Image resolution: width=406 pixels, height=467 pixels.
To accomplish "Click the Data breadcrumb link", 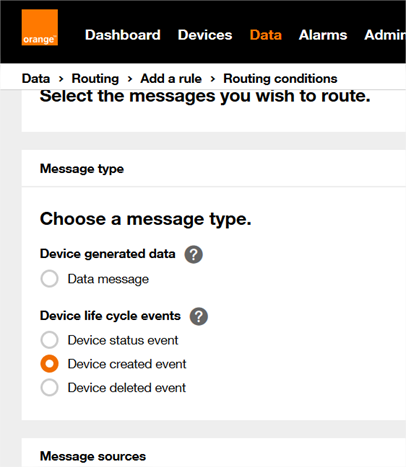I will pos(36,79).
